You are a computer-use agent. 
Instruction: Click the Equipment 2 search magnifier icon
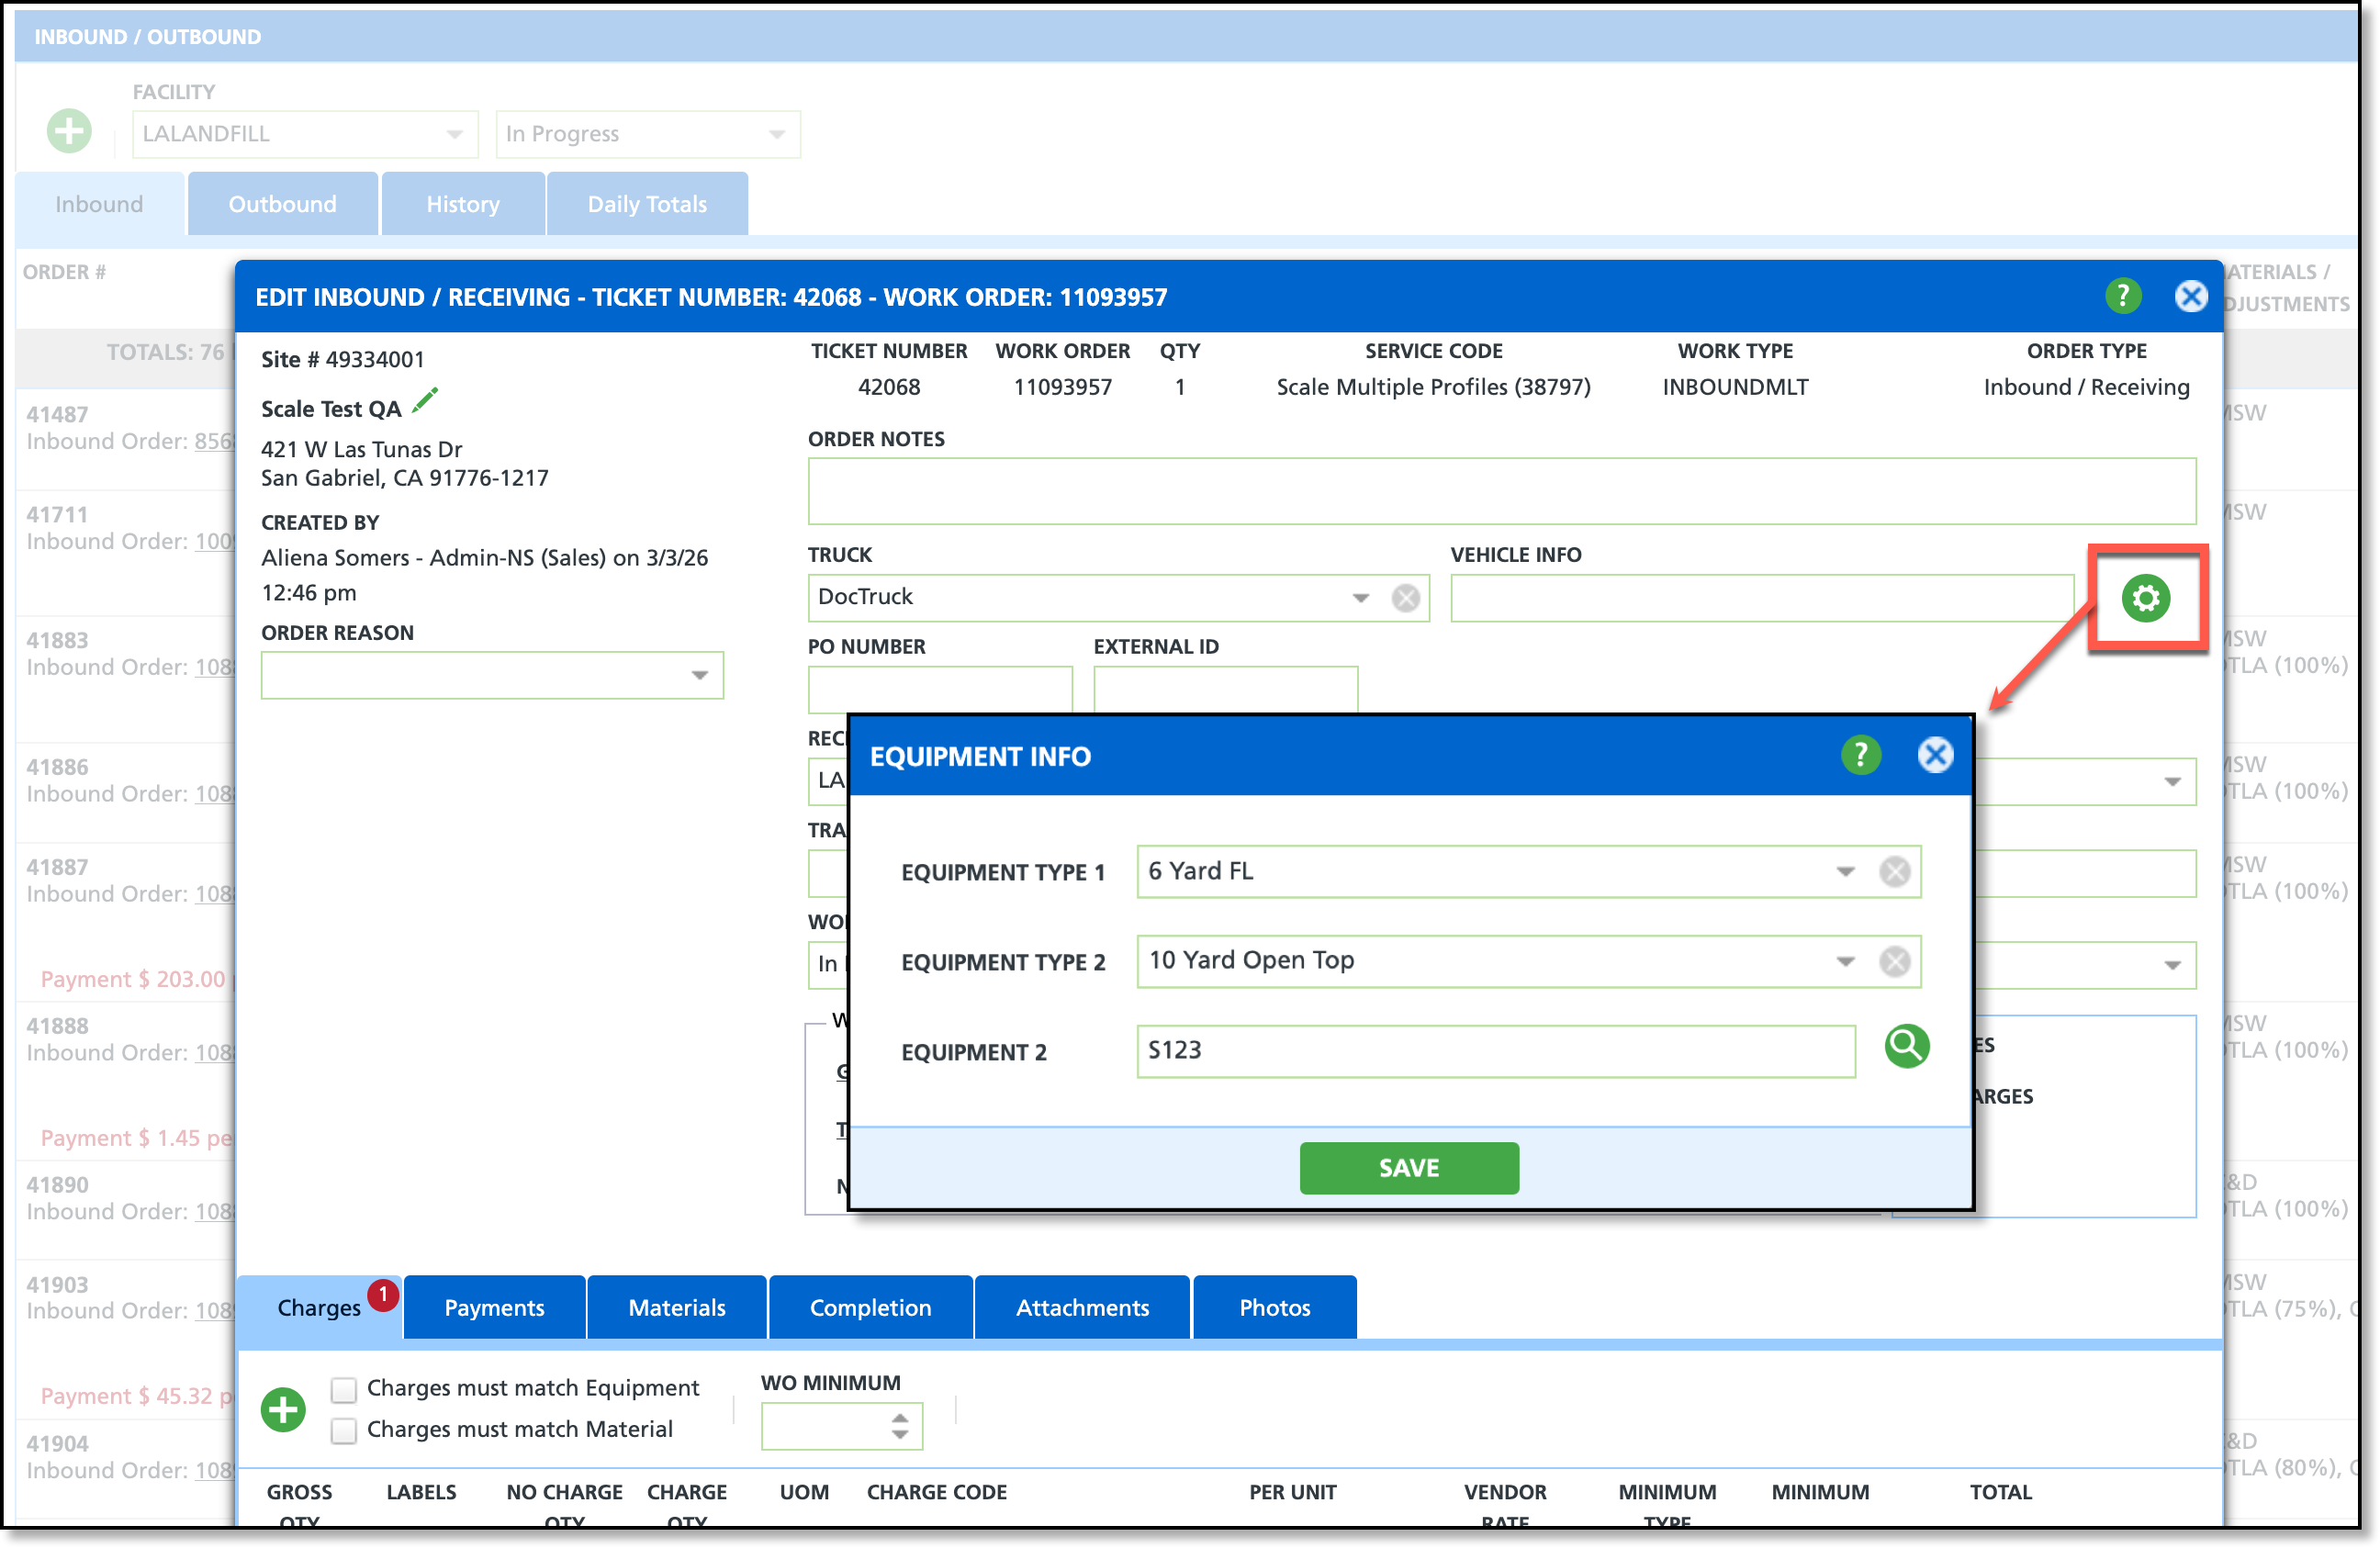(1906, 1047)
